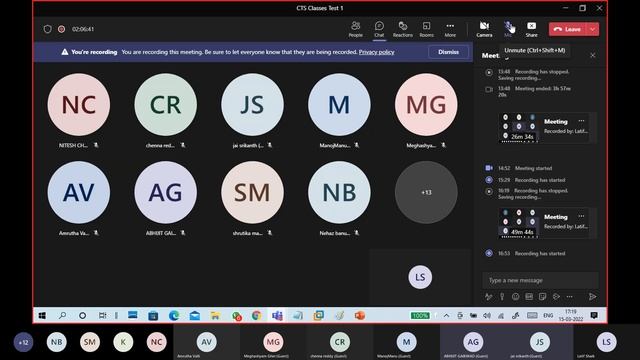Viewport: 640px width, 360px height.
Task: Open the GIF picker in chat
Action: click(x=529, y=297)
